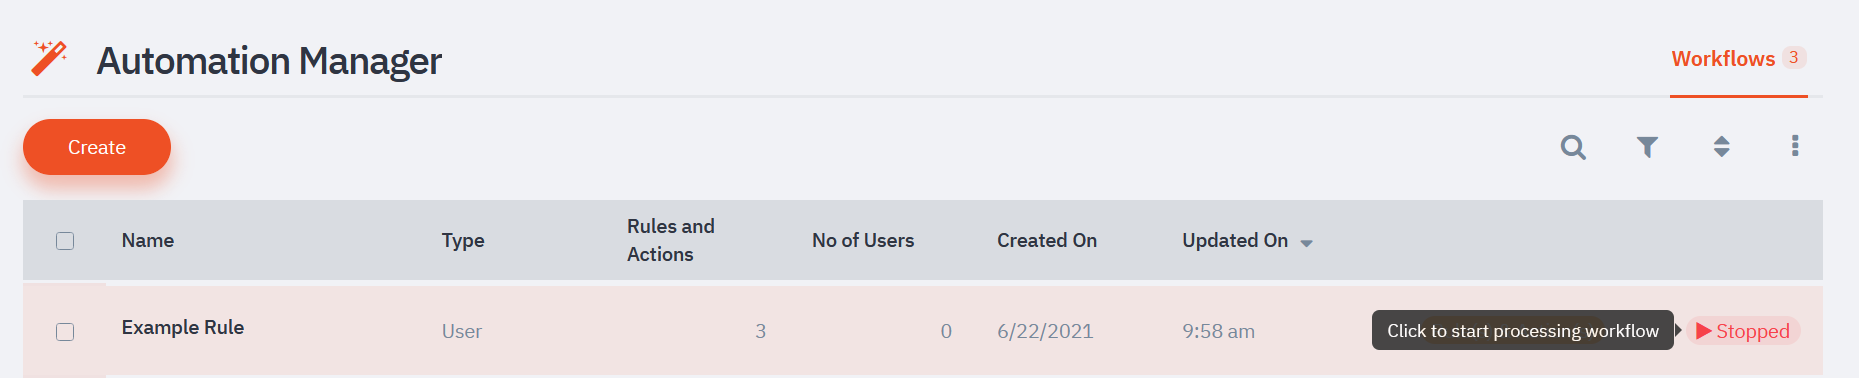Toggle the select-all header checkbox
Screen dimensions: 1859x378
tap(65, 241)
